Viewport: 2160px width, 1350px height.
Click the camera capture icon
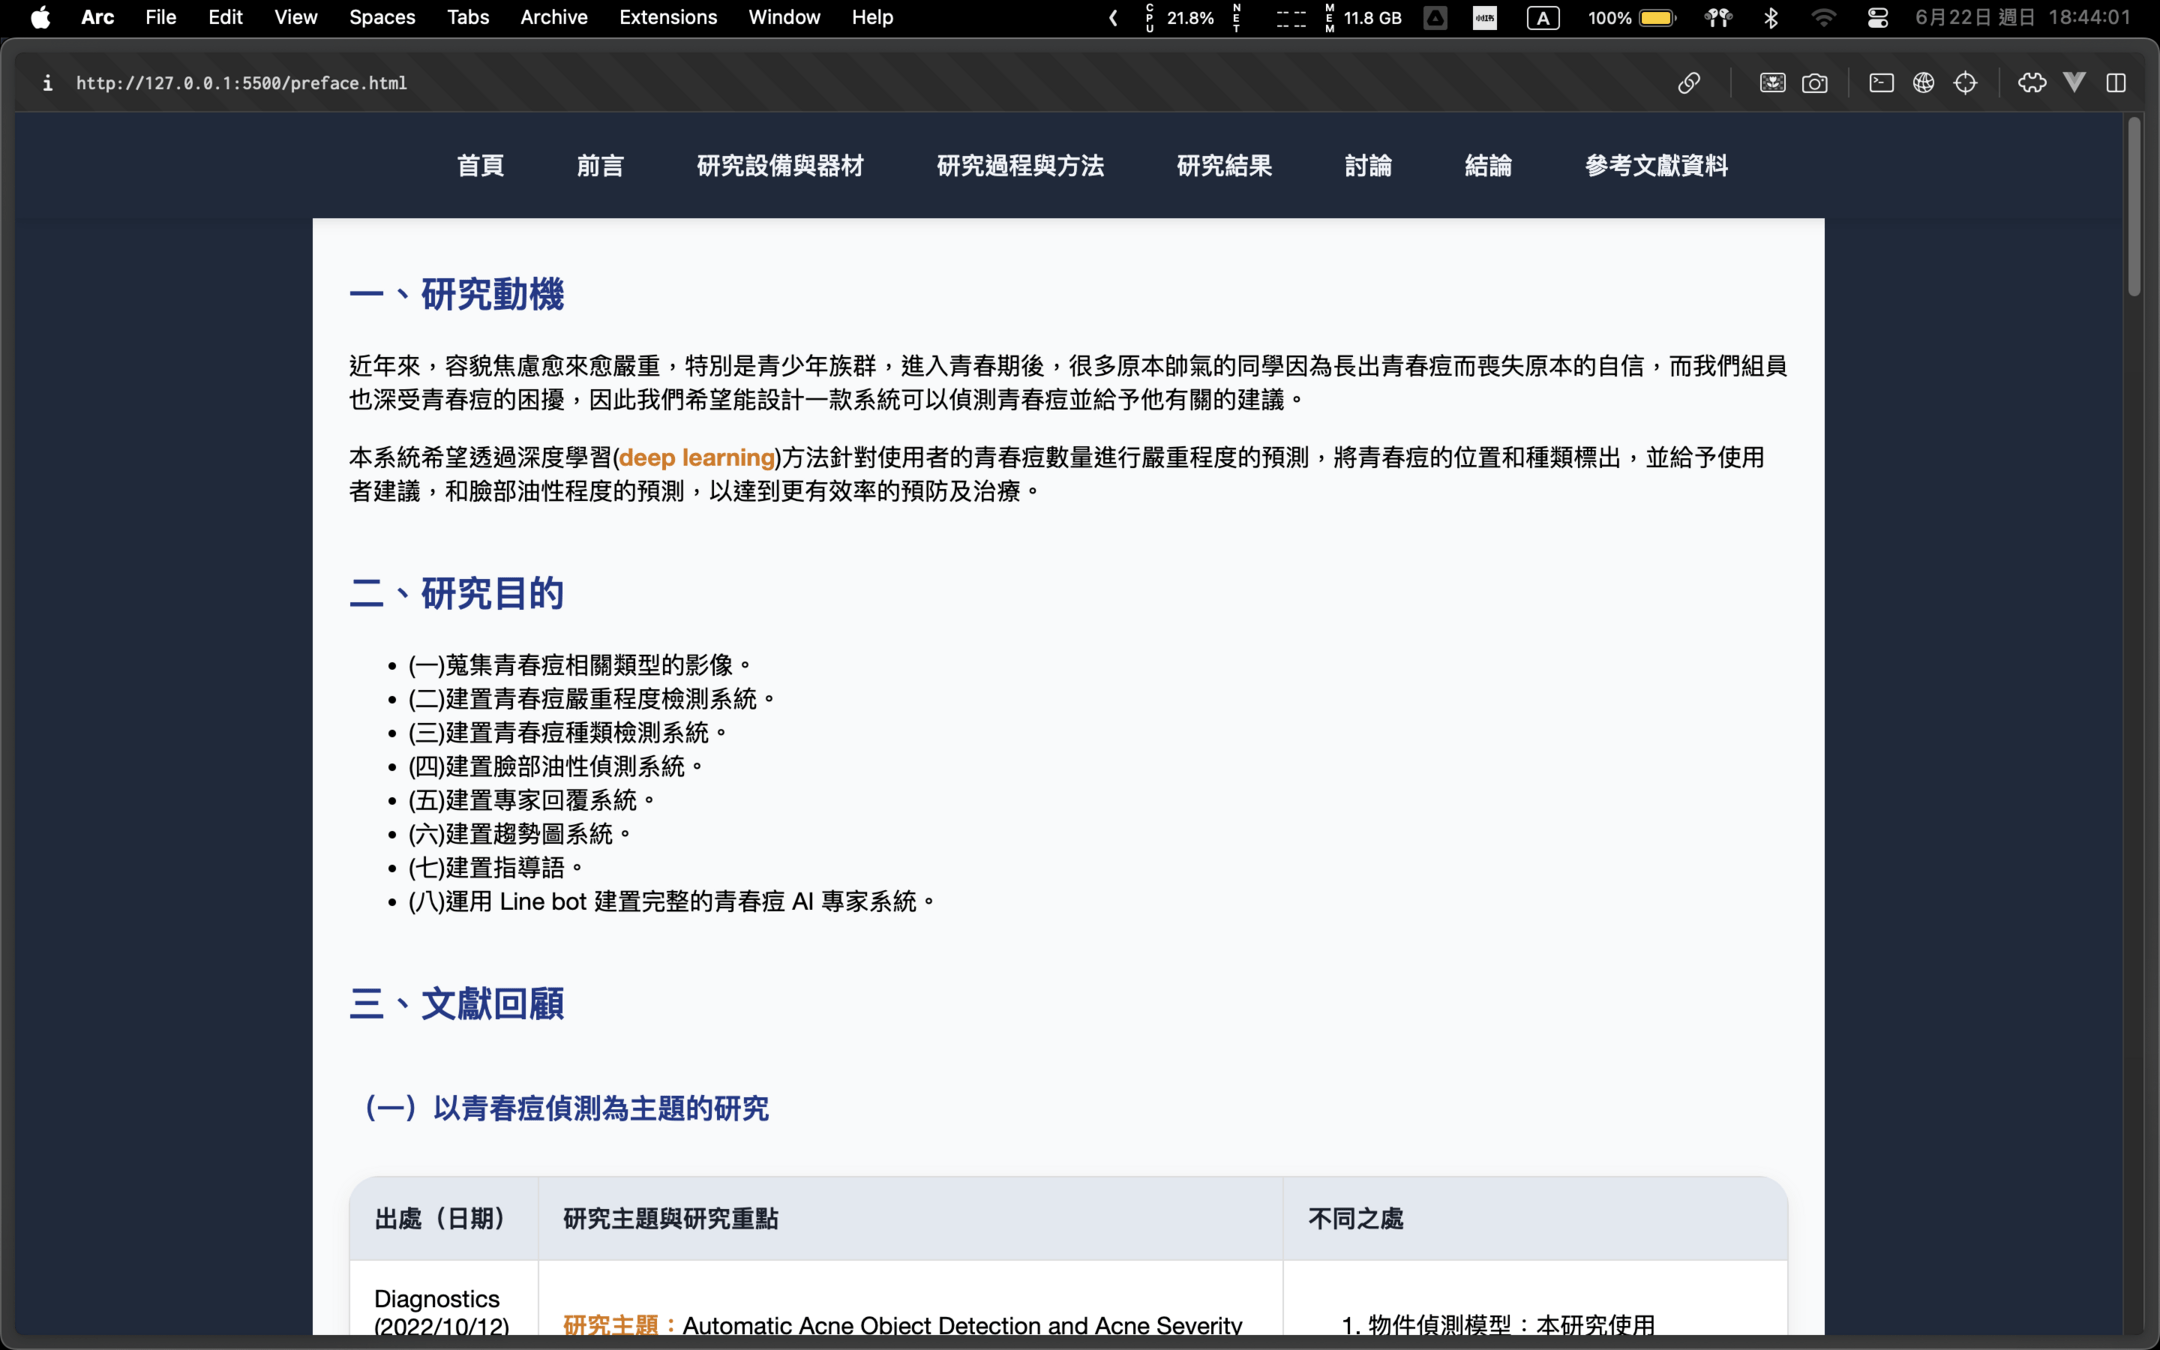(x=1814, y=83)
